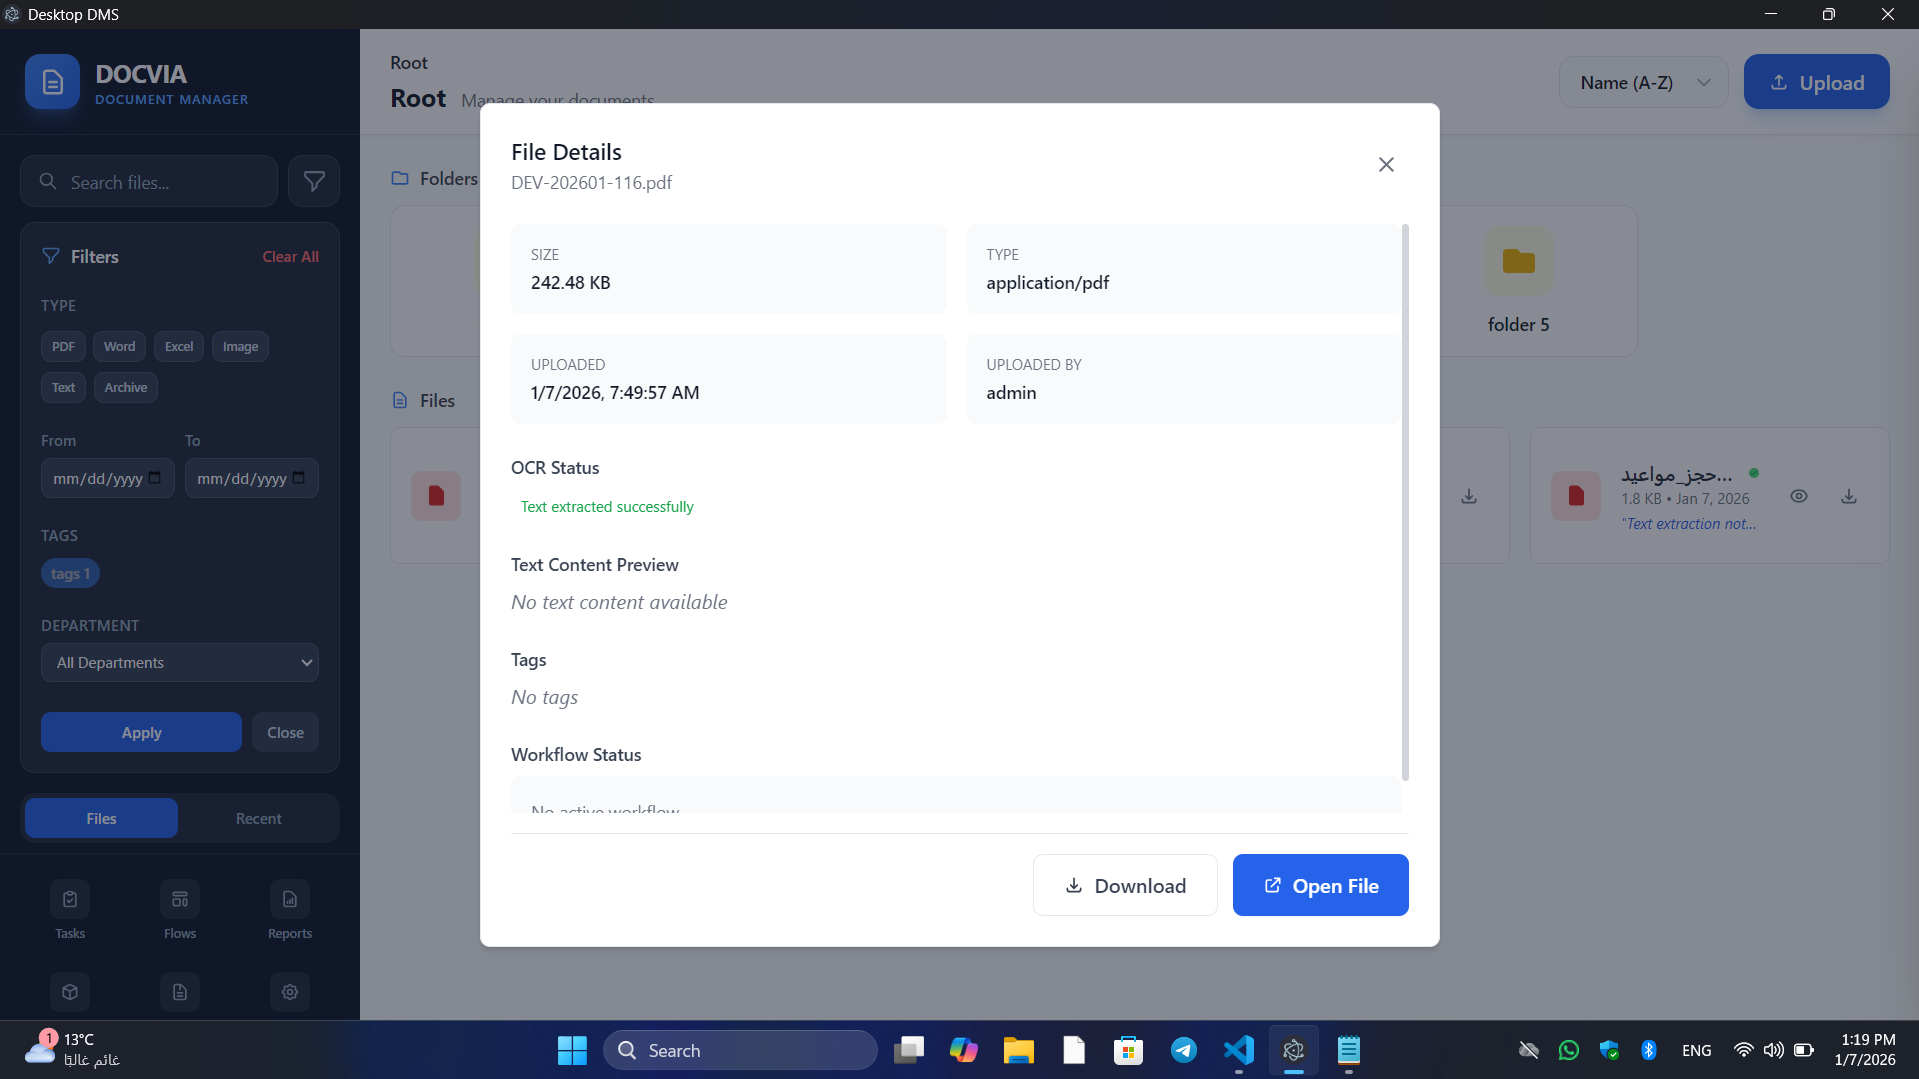The height and width of the screenshot is (1079, 1919).
Task: Clear all filters with Clear All
Action: [x=290, y=257]
